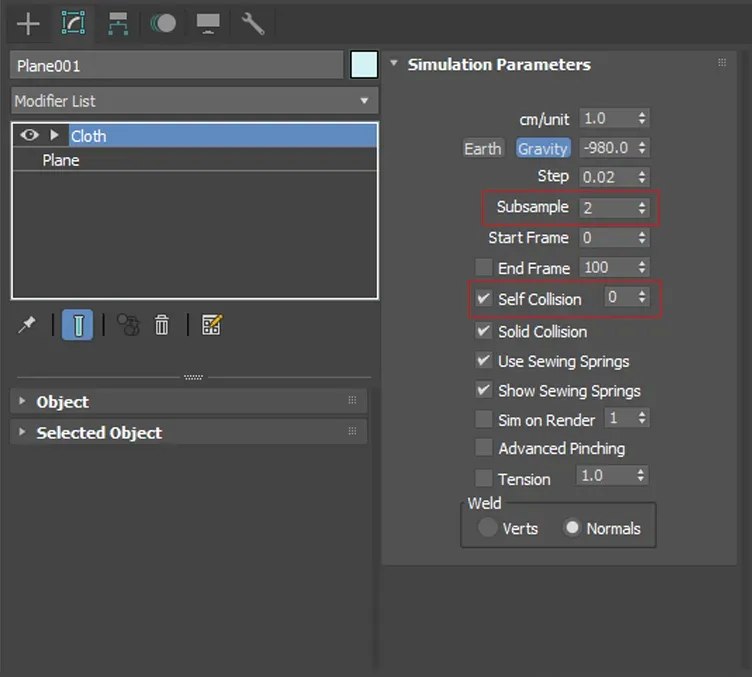
Task: Open the Modifier List dropdown
Action: 195,101
